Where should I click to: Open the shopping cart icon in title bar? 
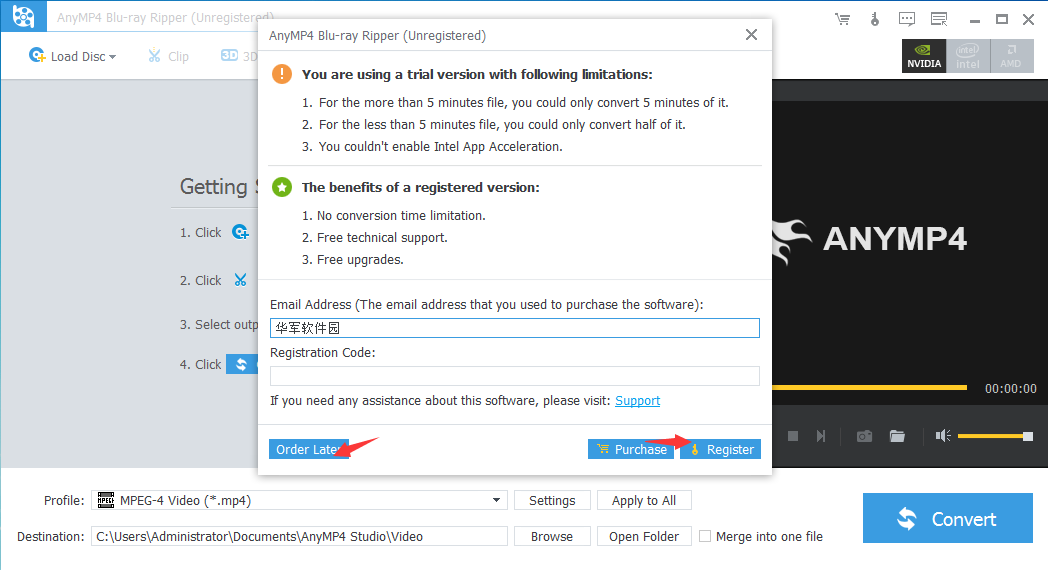coord(842,19)
